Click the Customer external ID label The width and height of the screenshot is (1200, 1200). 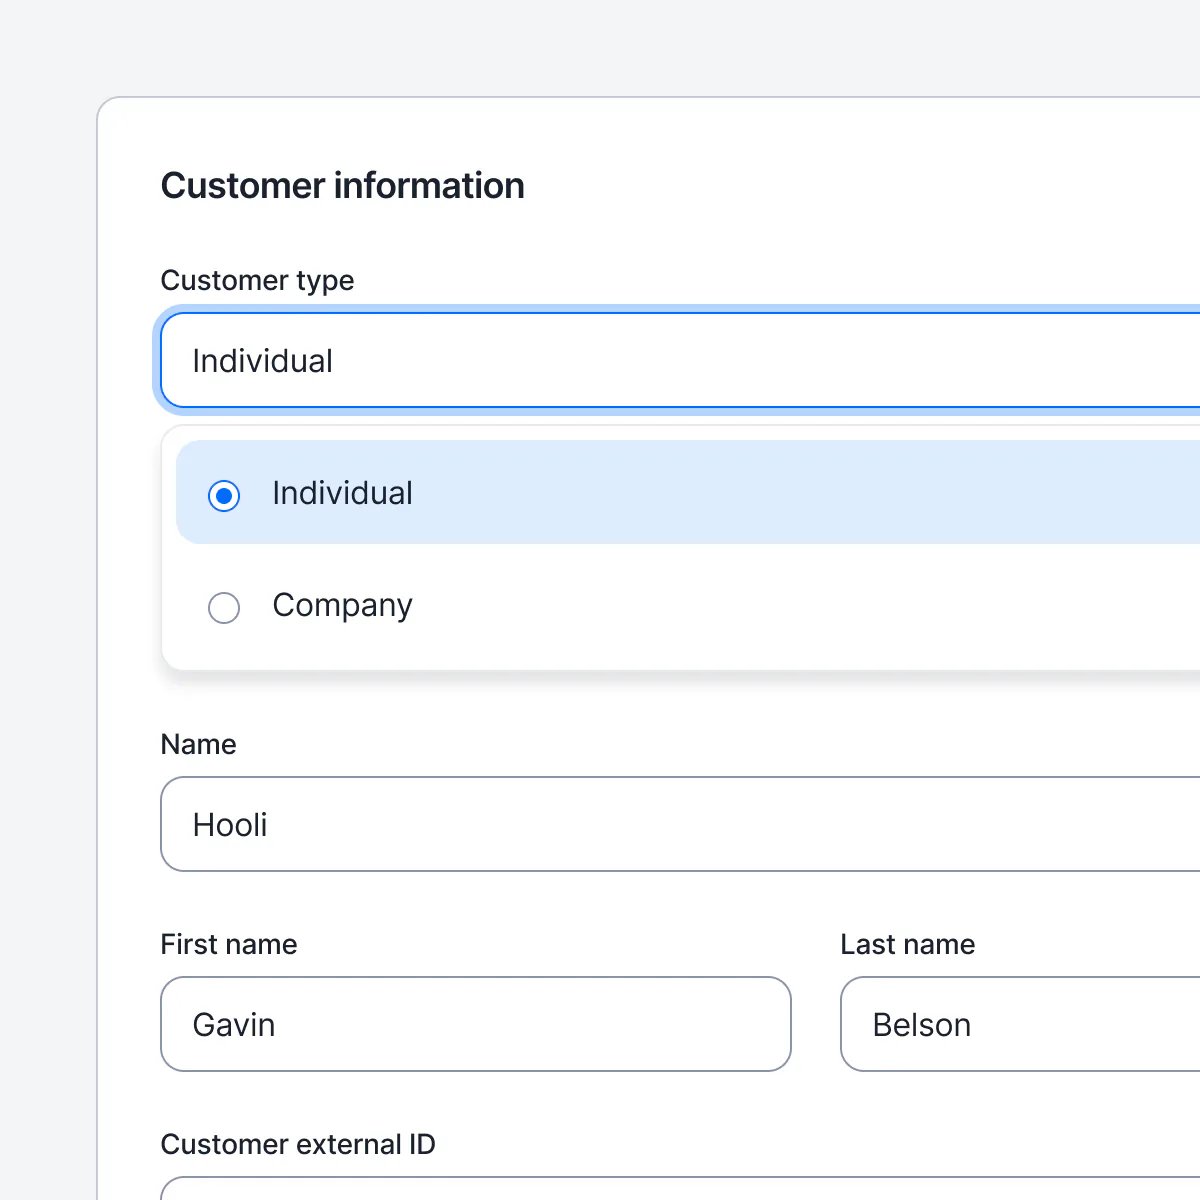tap(298, 1144)
